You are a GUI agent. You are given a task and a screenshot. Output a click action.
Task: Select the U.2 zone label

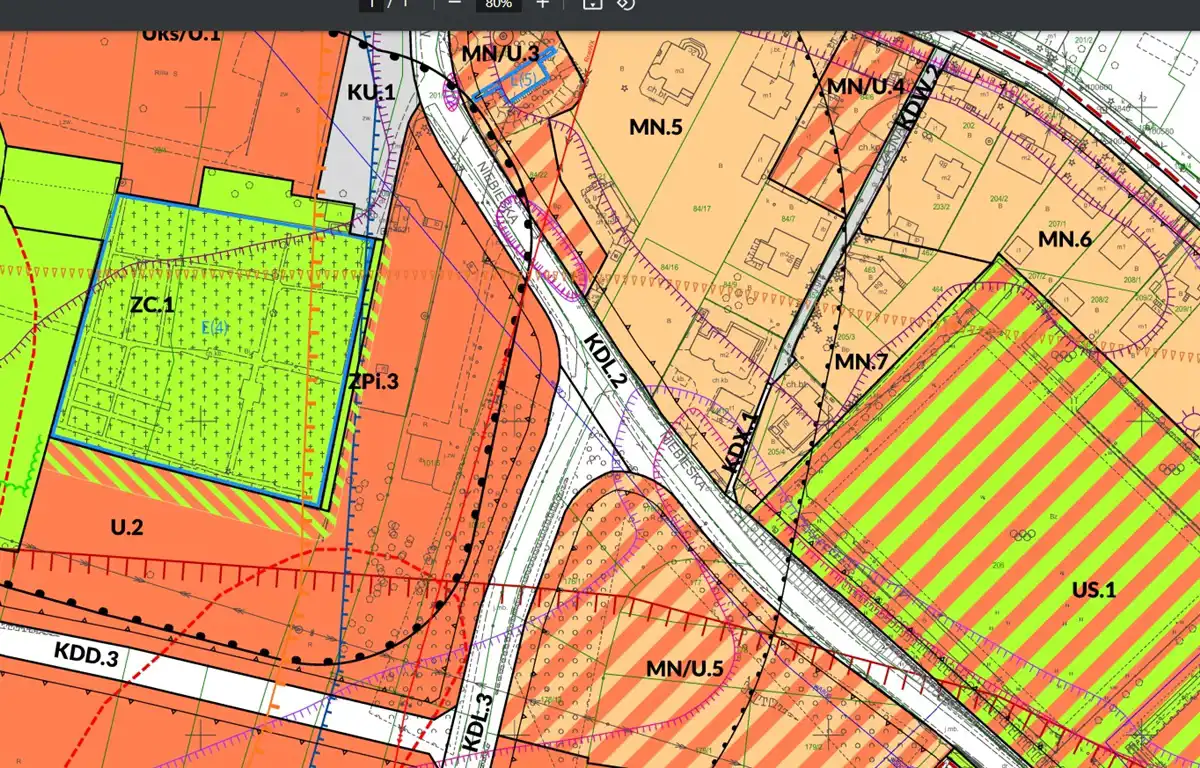point(127,527)
